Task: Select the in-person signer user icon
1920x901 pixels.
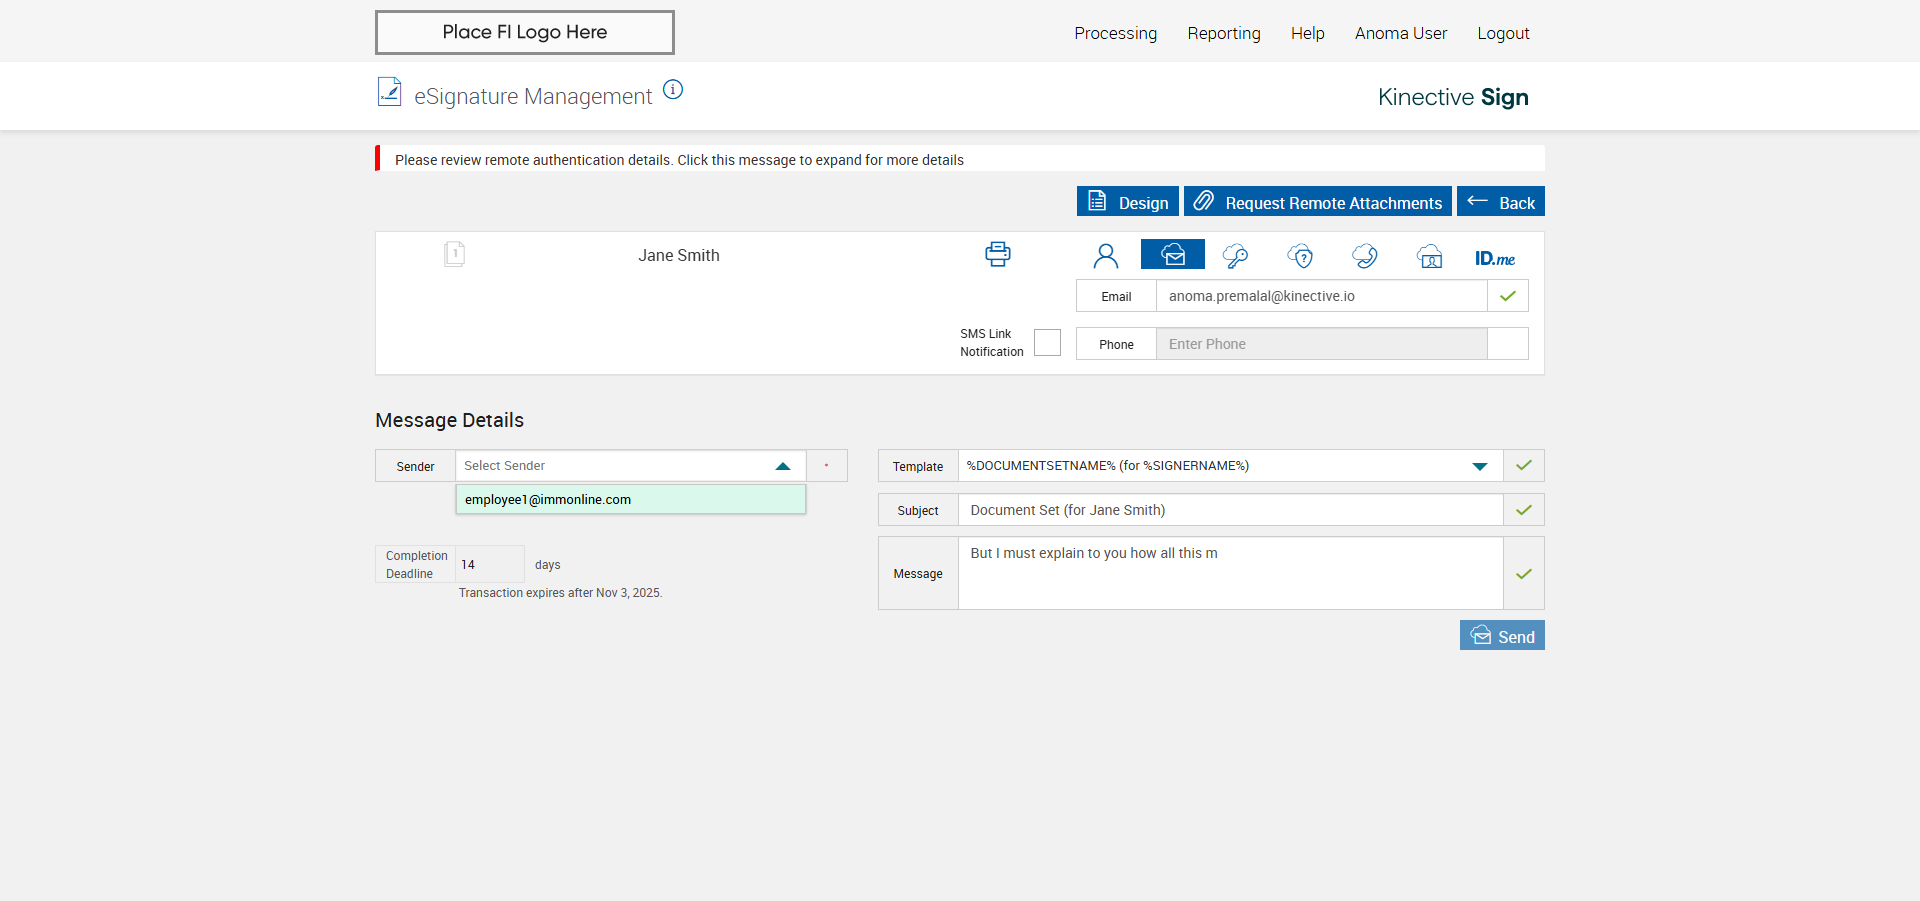Action: [1105, 256]
